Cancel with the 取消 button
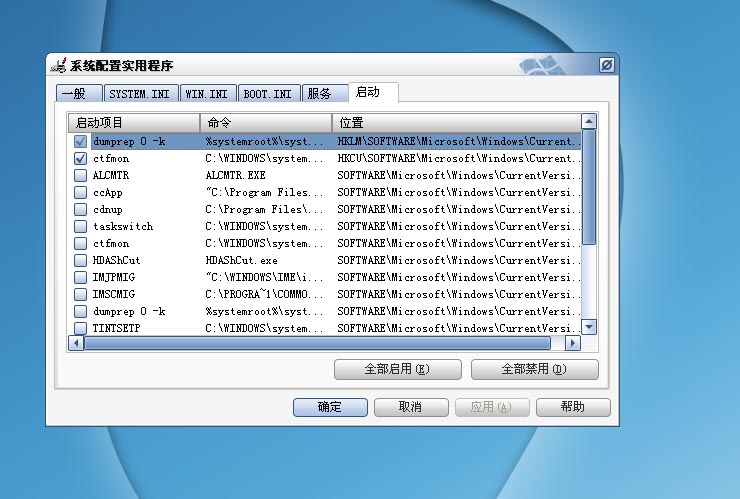The image size is (740, 499). (411, 407)
